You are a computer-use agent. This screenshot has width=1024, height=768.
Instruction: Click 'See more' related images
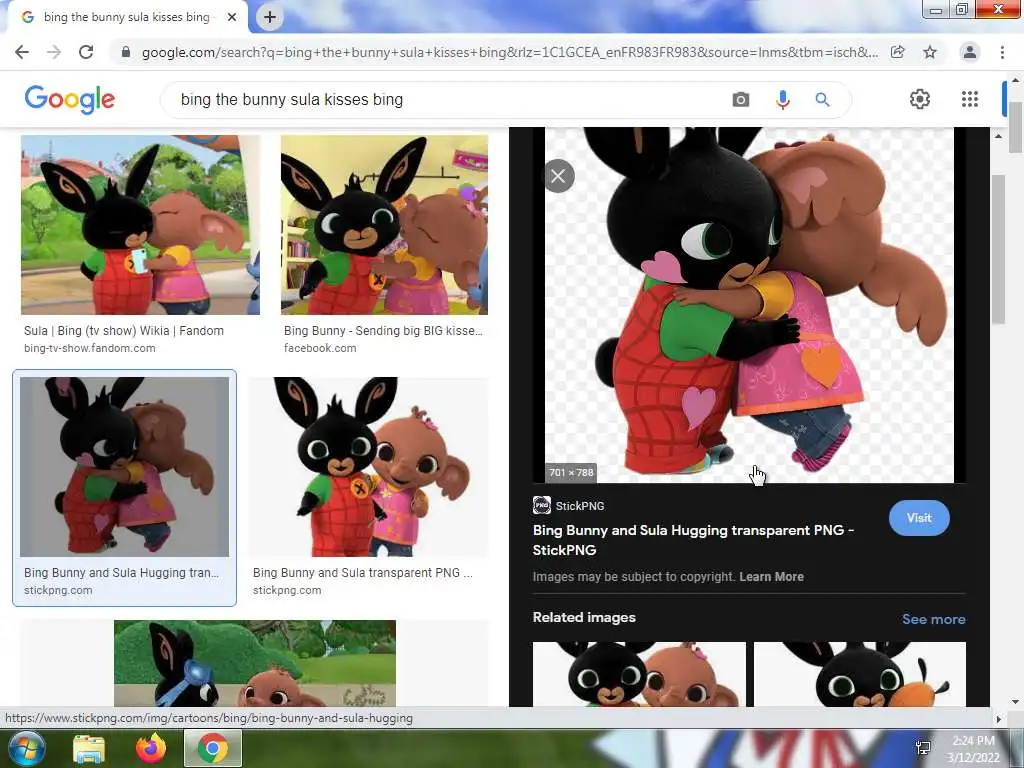[x=933, y=619]
